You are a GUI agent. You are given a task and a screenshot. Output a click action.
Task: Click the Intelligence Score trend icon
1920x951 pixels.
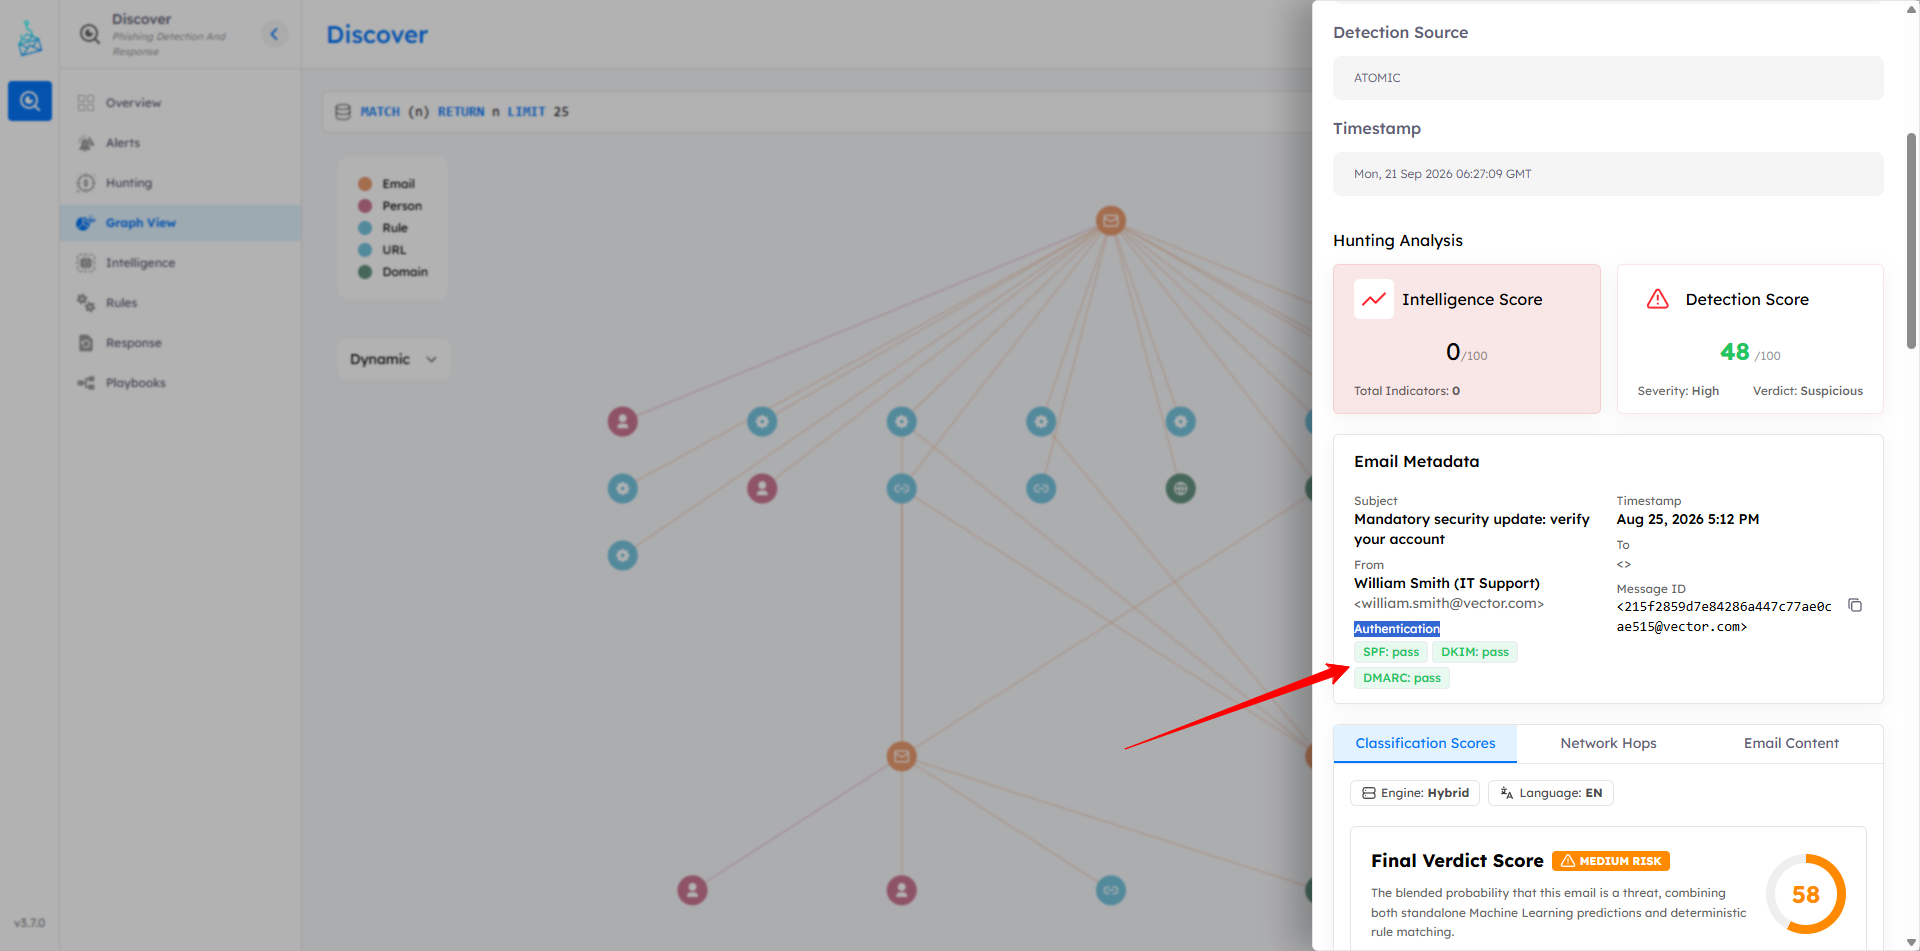tap(1374, 299)
